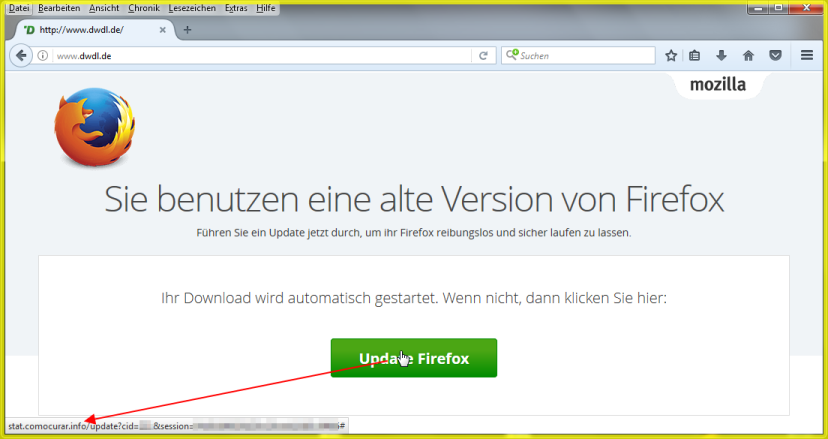828x439 pixels.
Task: Save to Pocket icon
Action: [x=775, y=55]
